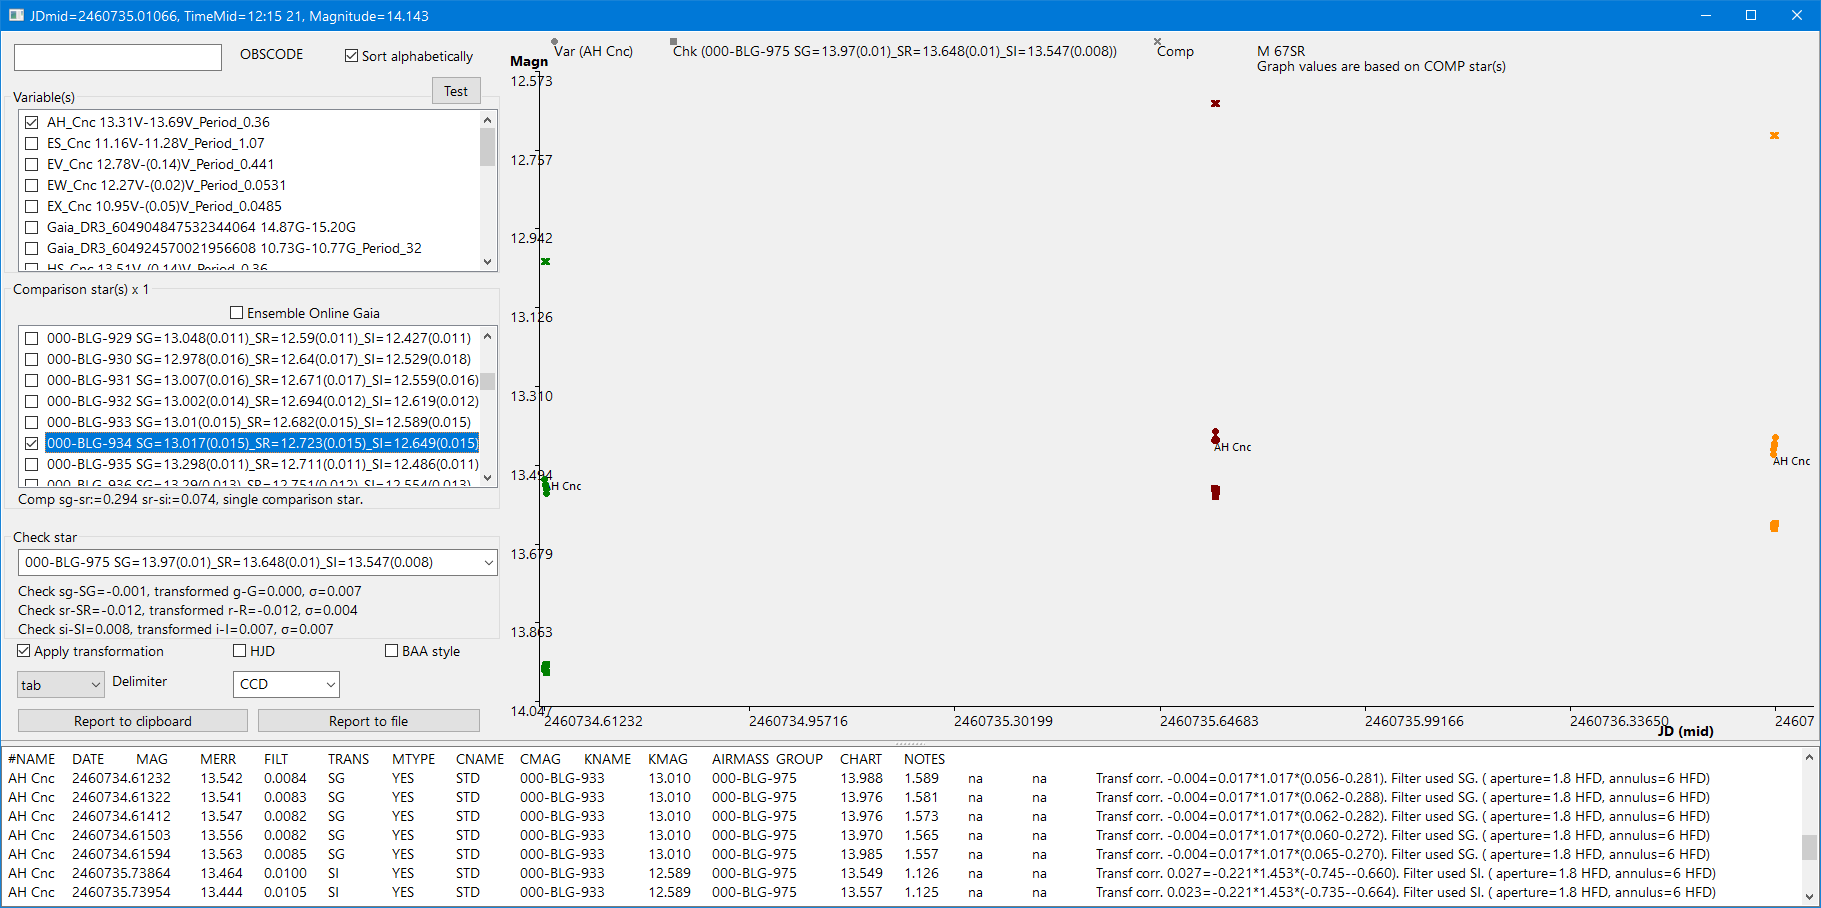The height and width of the screenshot is (908, 1821).
Task: Click the gray square Chk legend marker
Action: tap(674, 42)
